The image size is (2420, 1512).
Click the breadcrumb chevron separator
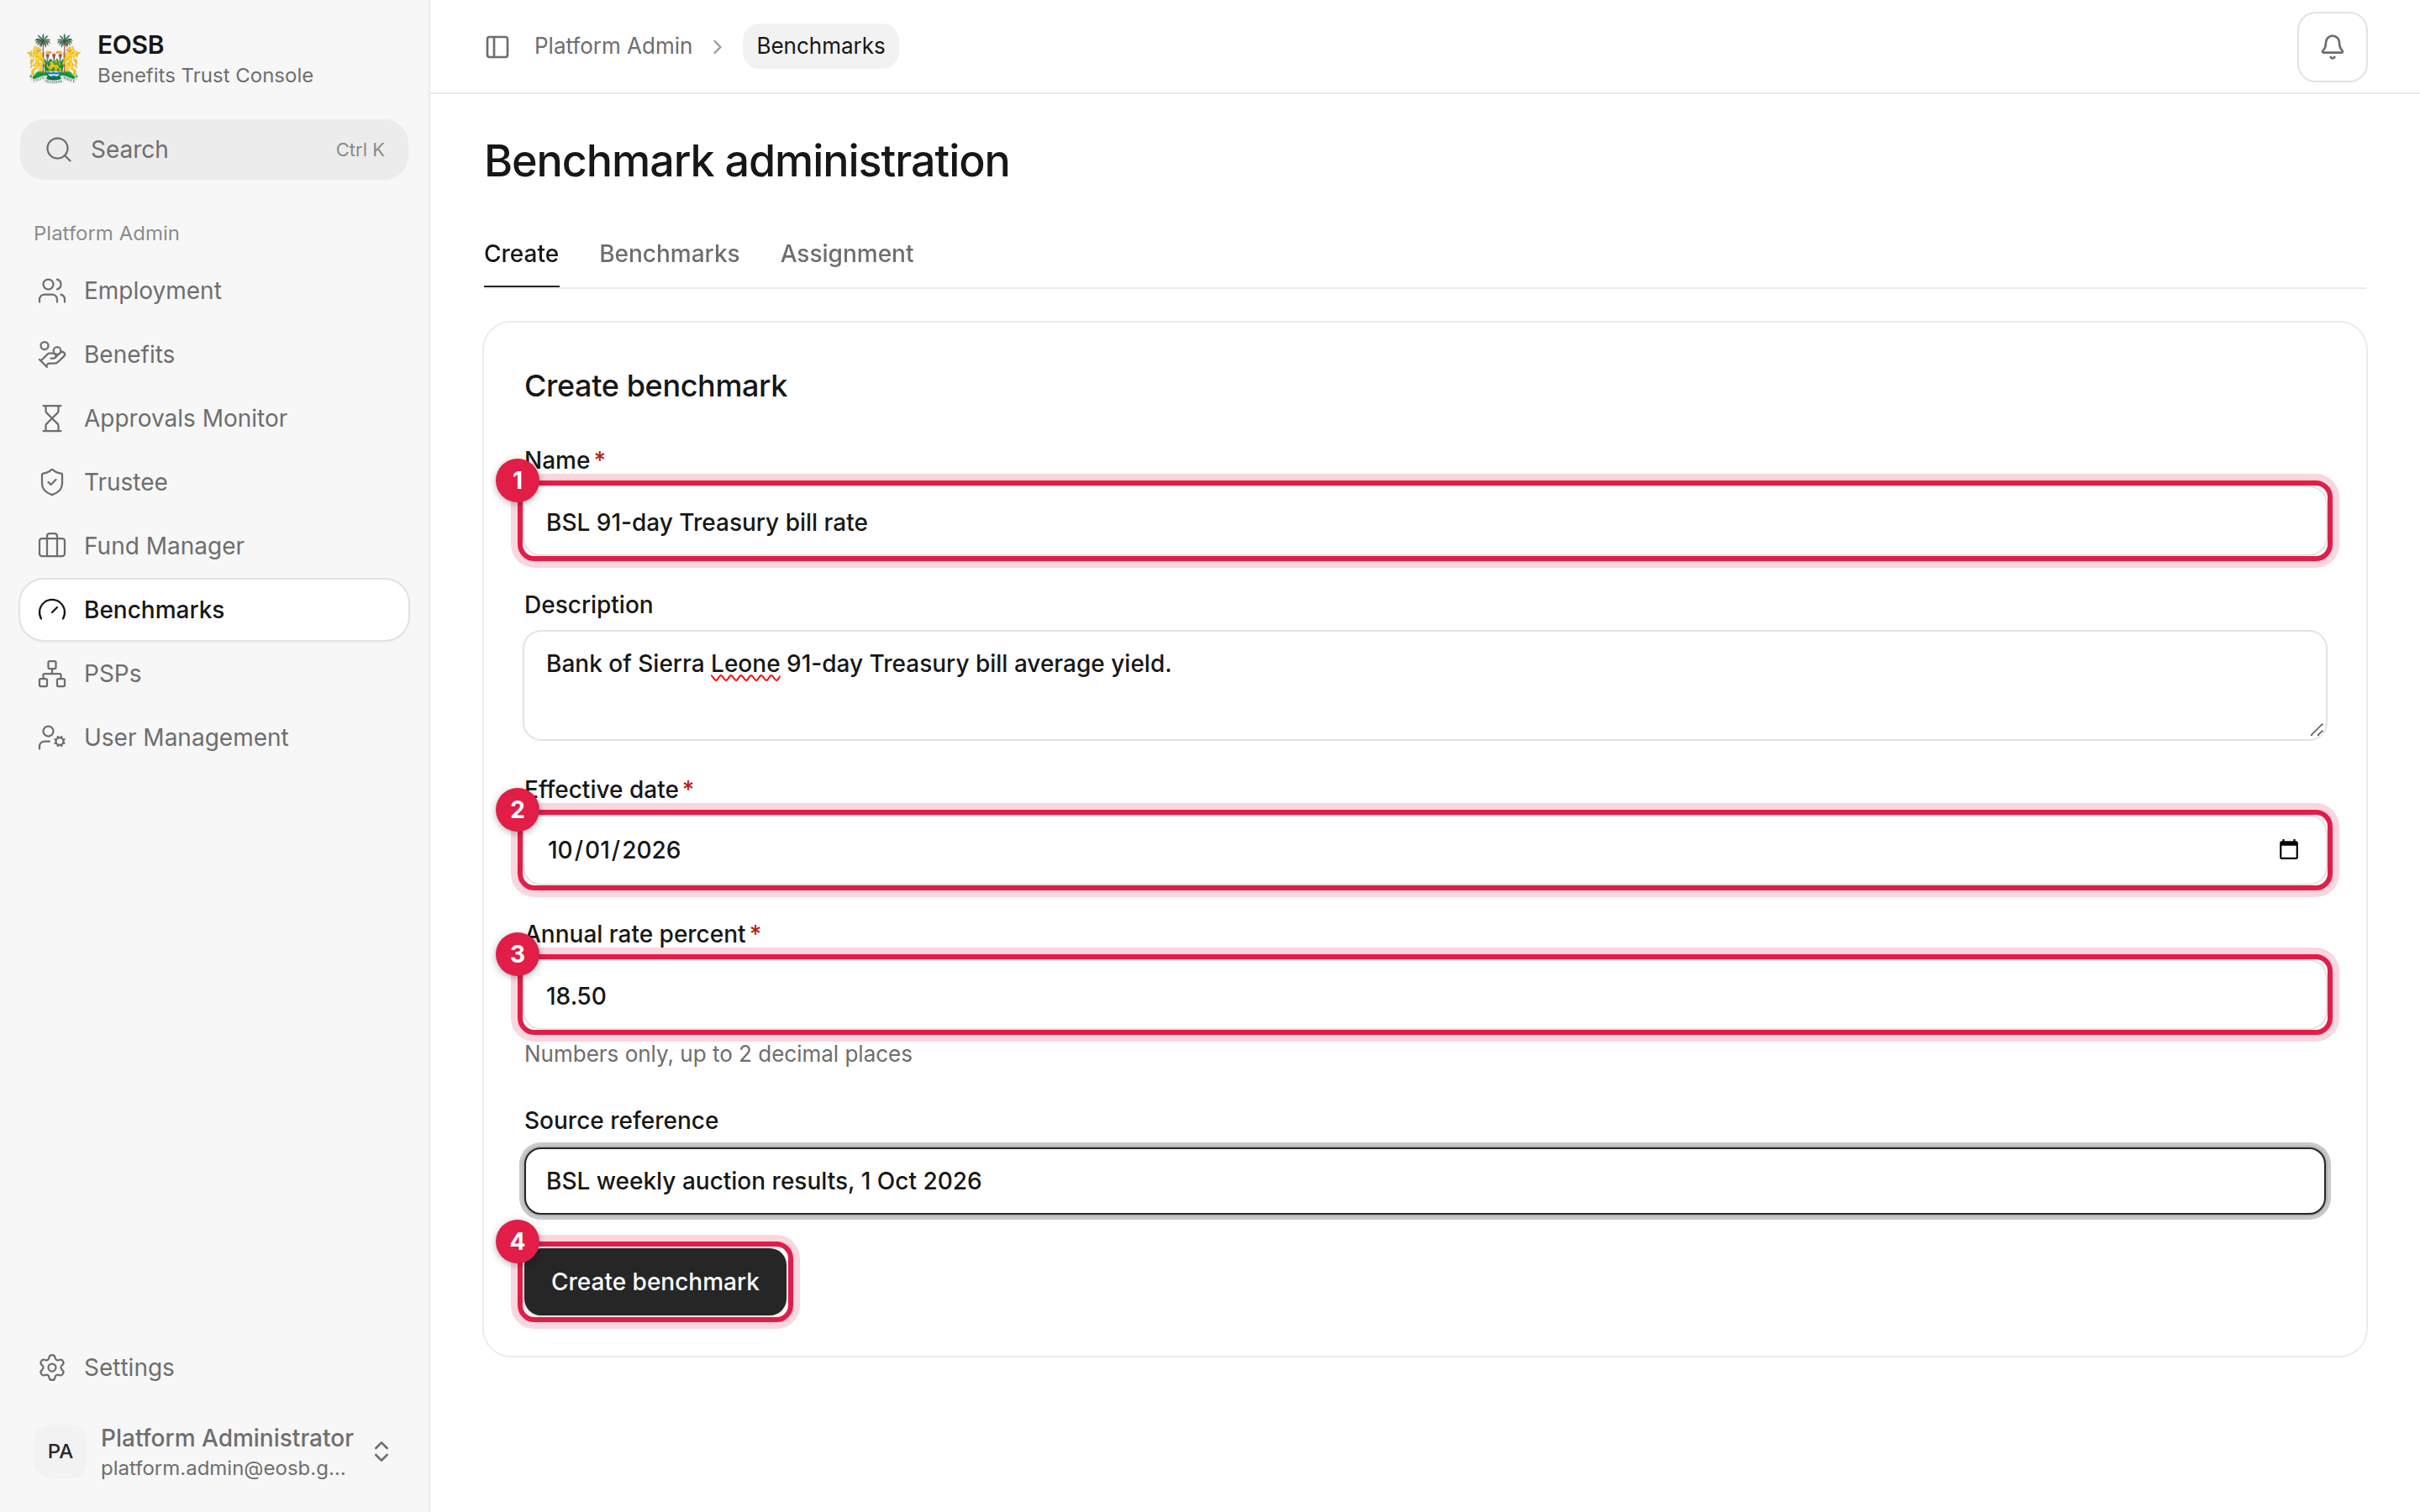click(717, 46)
